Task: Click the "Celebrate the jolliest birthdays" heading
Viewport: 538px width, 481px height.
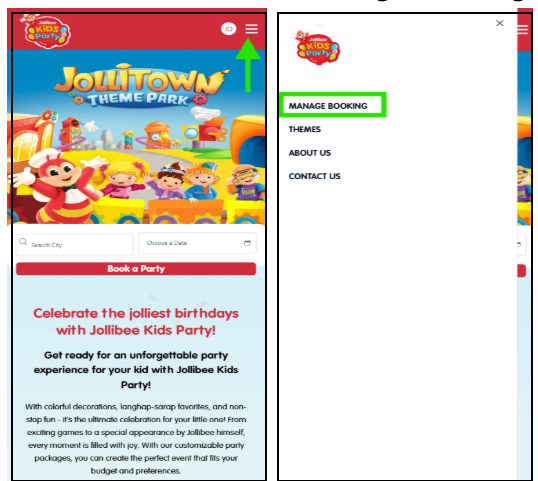Action: coord(136,321)
